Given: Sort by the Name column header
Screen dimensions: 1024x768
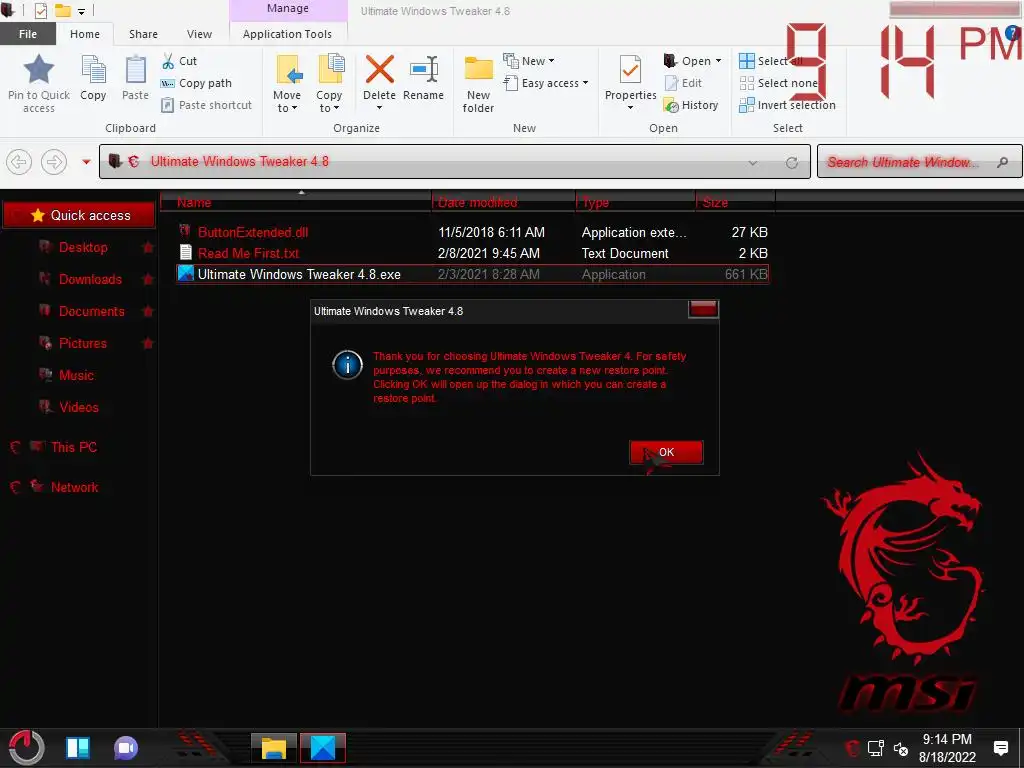Looking at the screenshot, I should (x=296, y=202).
